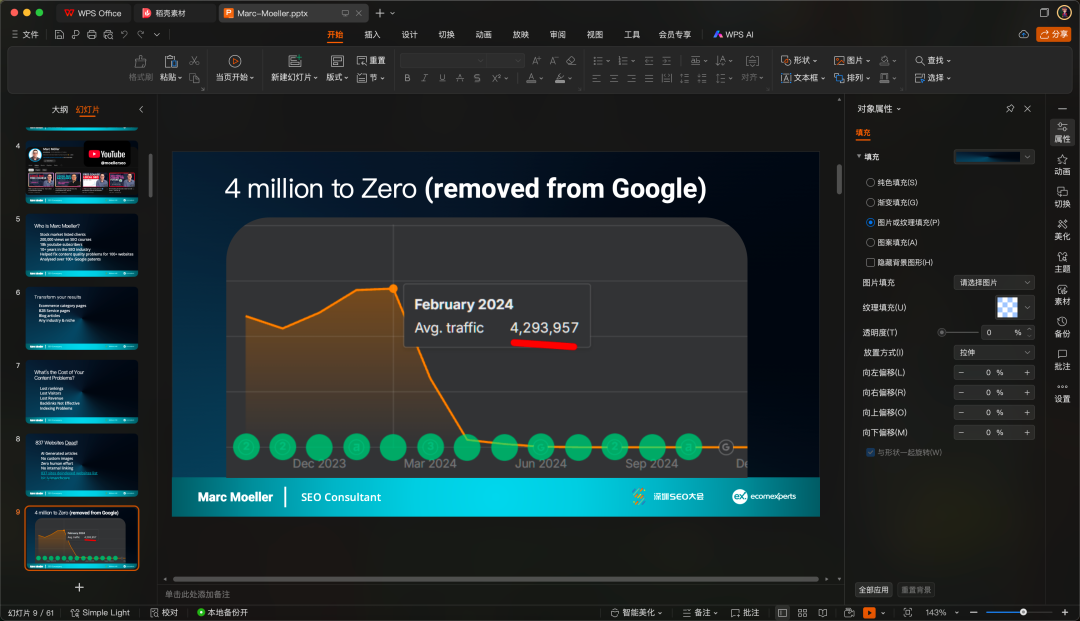Toggle italic formatting I

pyautogui.click(x=424, y=78)
